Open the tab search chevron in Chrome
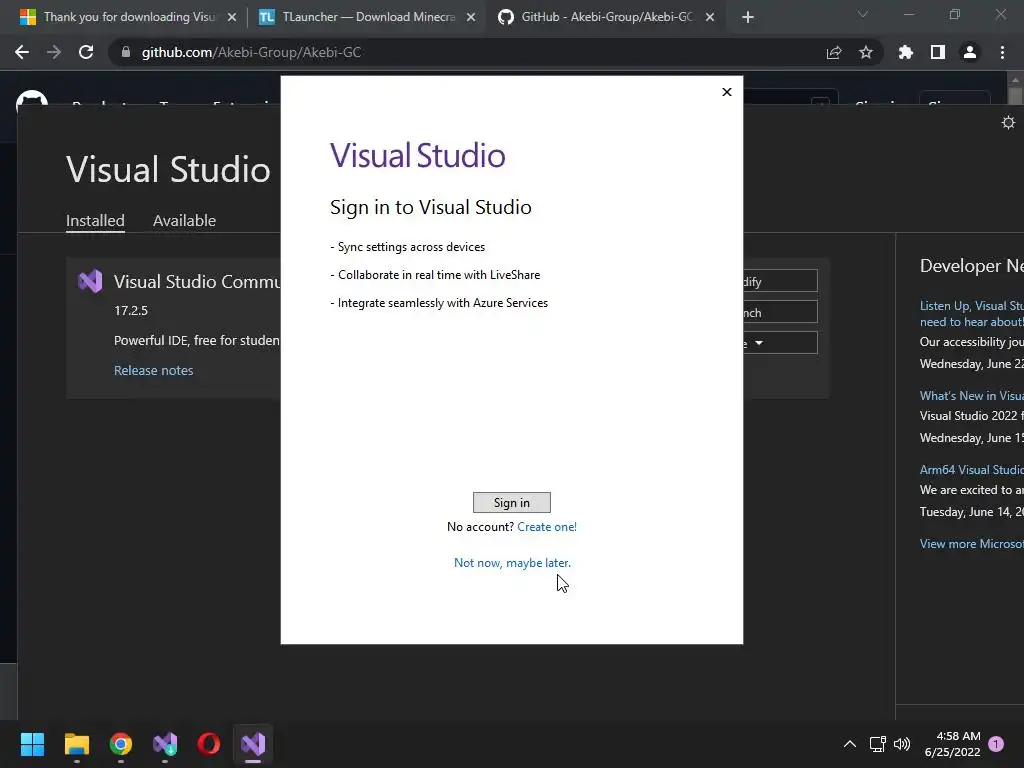 coord(863,14)
